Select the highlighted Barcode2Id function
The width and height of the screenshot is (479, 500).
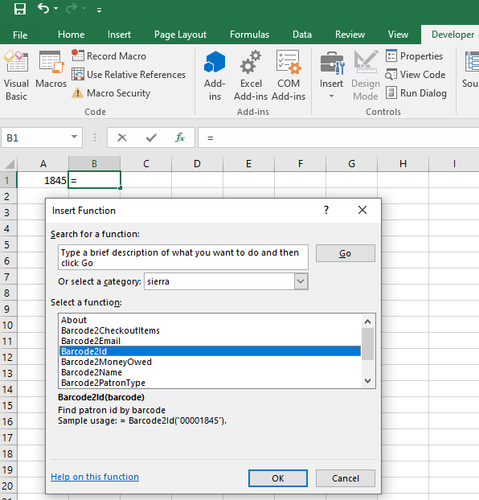(210, 351)
